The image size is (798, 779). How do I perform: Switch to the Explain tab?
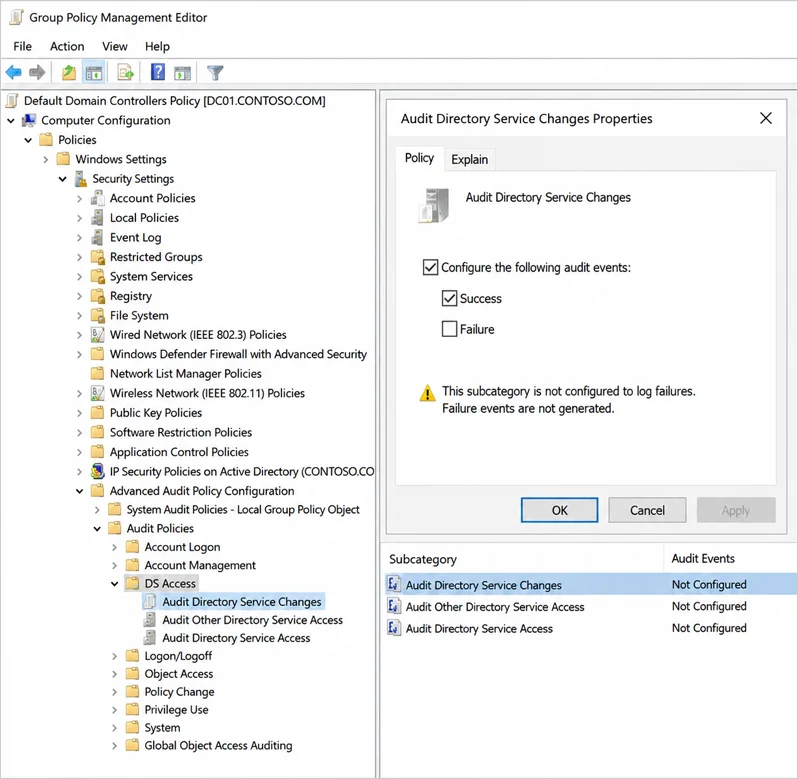(x=469, y=159)
